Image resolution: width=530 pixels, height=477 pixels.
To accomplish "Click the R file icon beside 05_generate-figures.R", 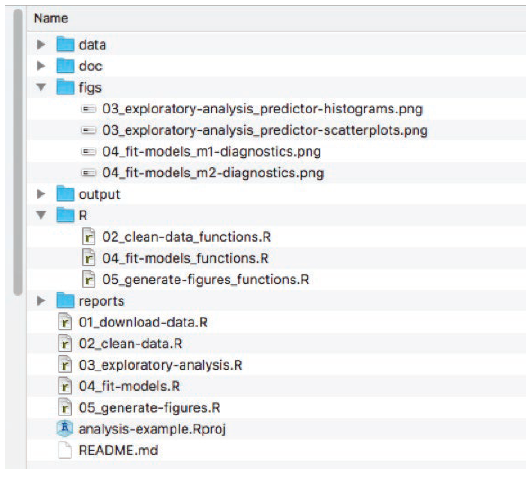I will [x=65, y=407].
